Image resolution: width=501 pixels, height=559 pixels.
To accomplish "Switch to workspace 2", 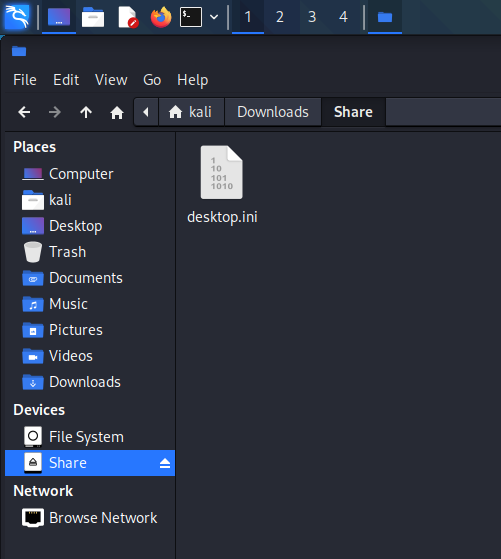I will [x=280, y=17].
